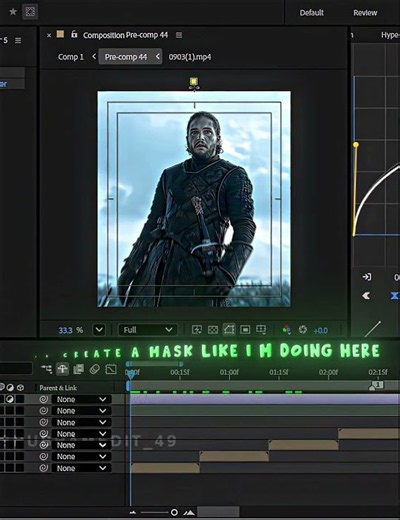Close the Composition Pre-comp 44 panel
Viewport: 400px width, 520px height.
click(x=49, y=35)
